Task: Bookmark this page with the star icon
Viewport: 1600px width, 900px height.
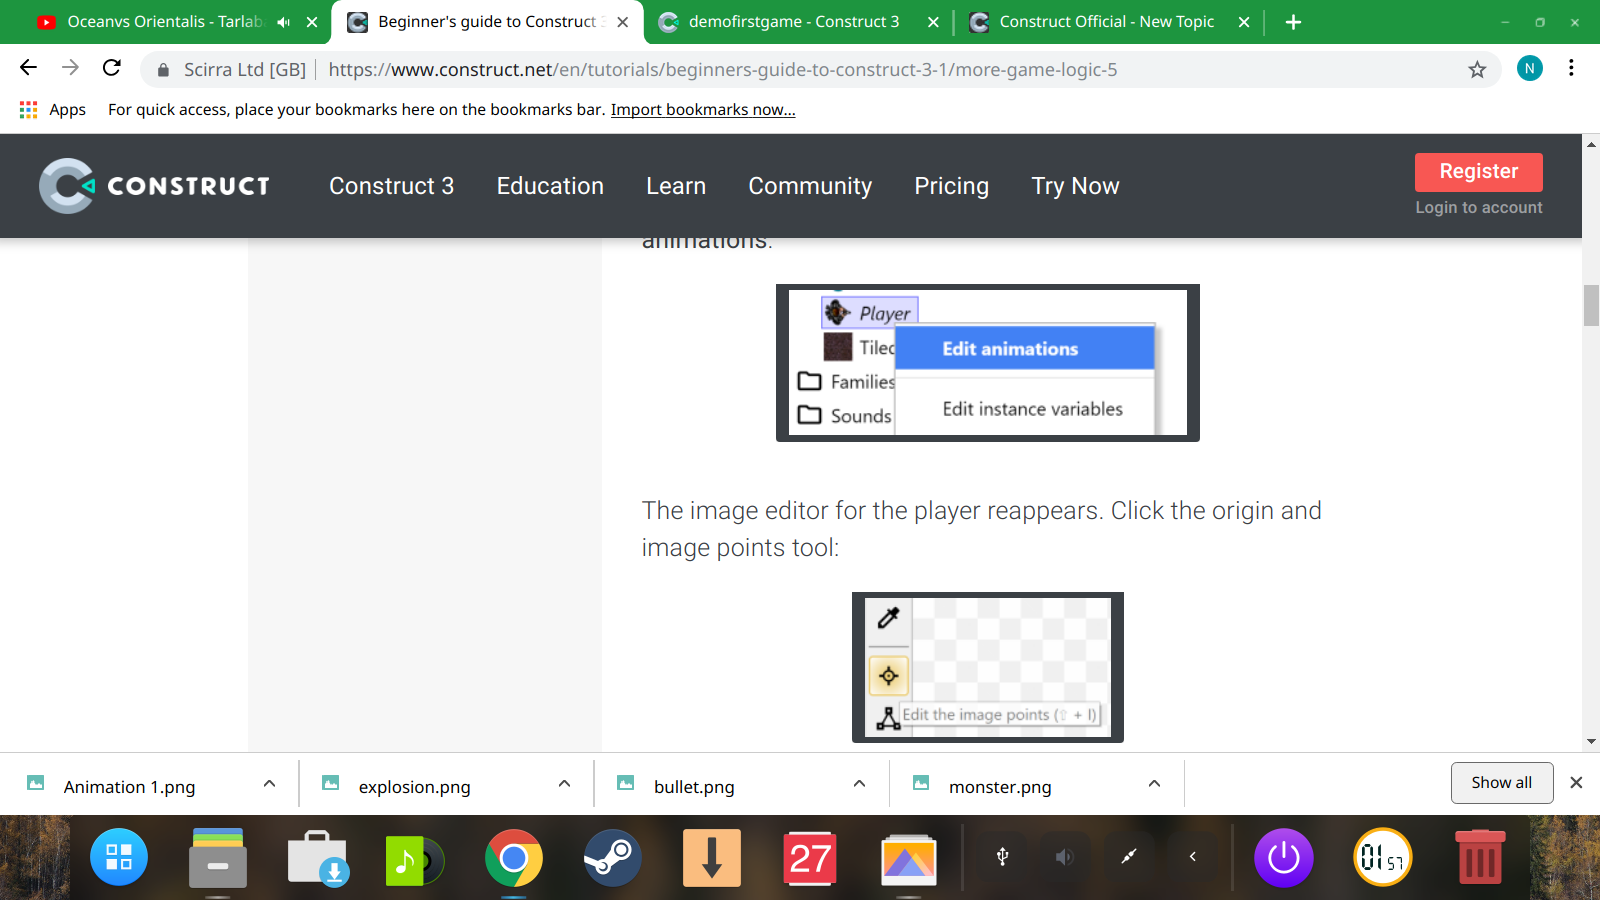Action: tap(1477, 69)
